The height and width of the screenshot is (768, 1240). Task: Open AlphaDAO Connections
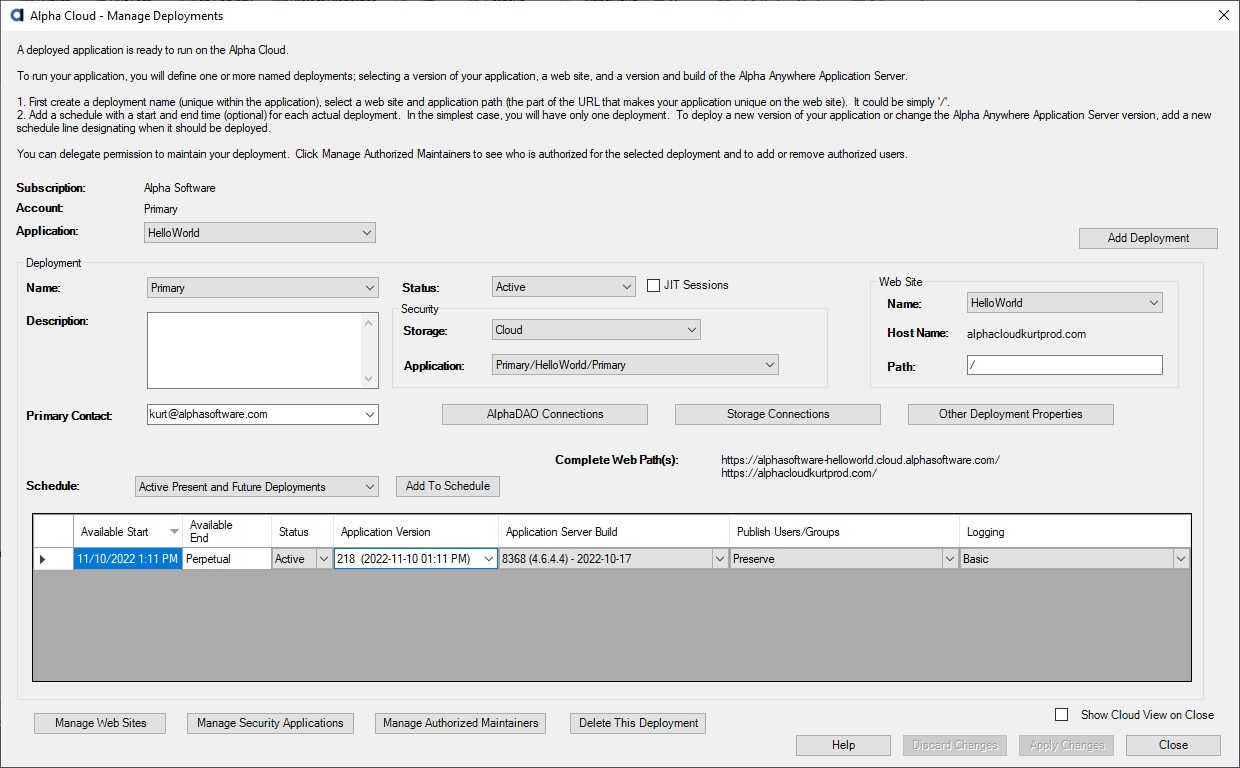[545, 414]
